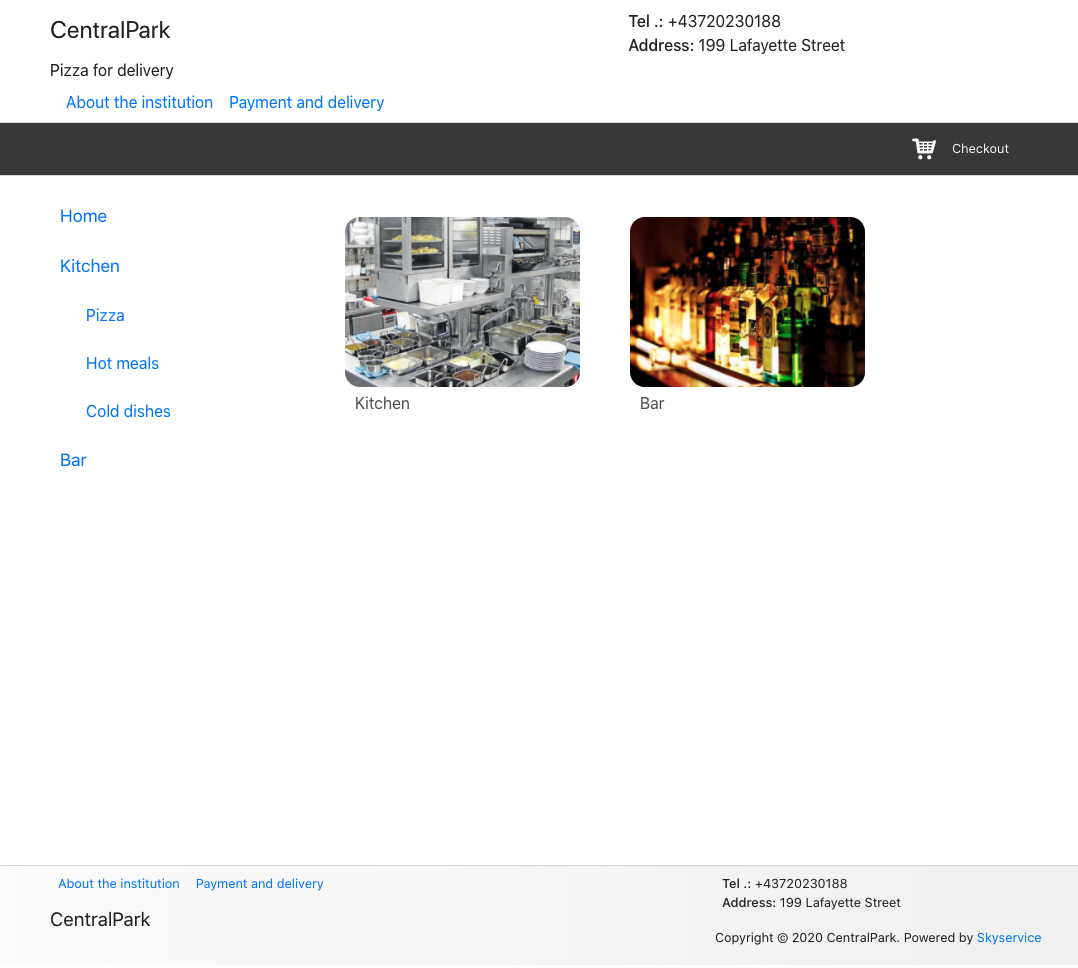Click the phone number in the header
This screenshot has width=1078, height=968.
click(723, 22)
